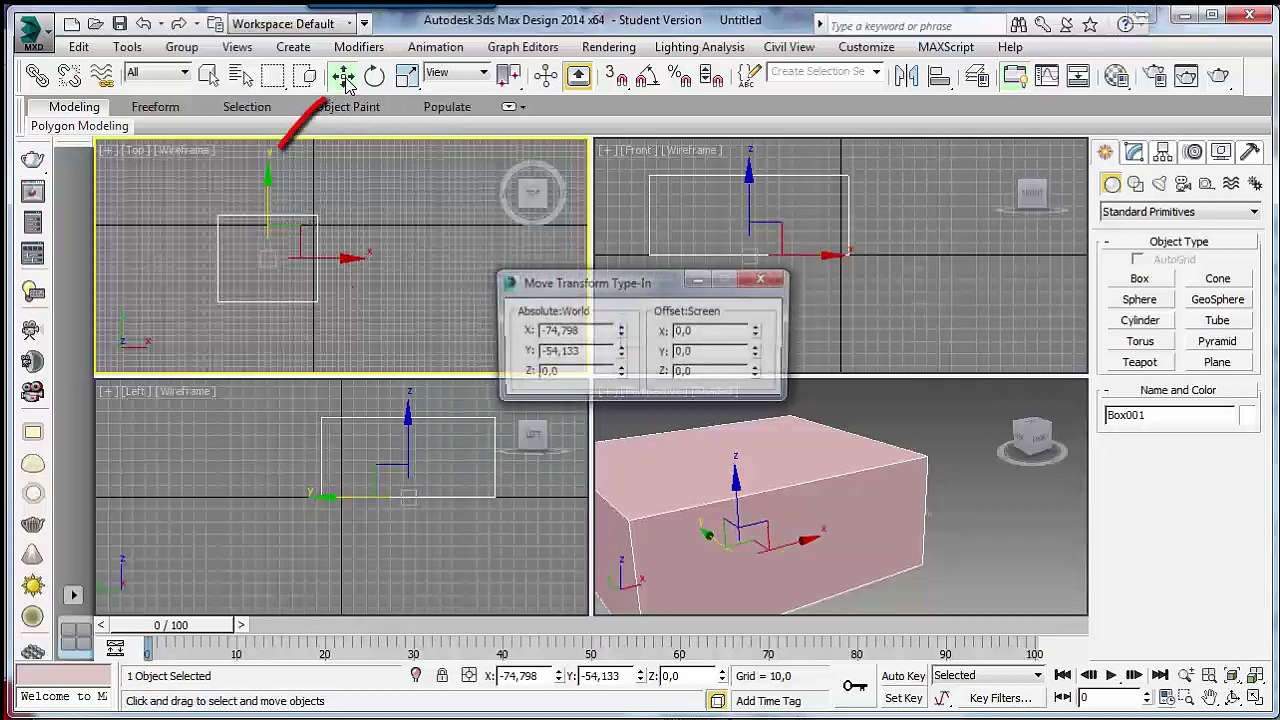This screenshot has width=1280, height=720.
Task: Toggle Spinner Snap
Action: (x=711, y=75)
